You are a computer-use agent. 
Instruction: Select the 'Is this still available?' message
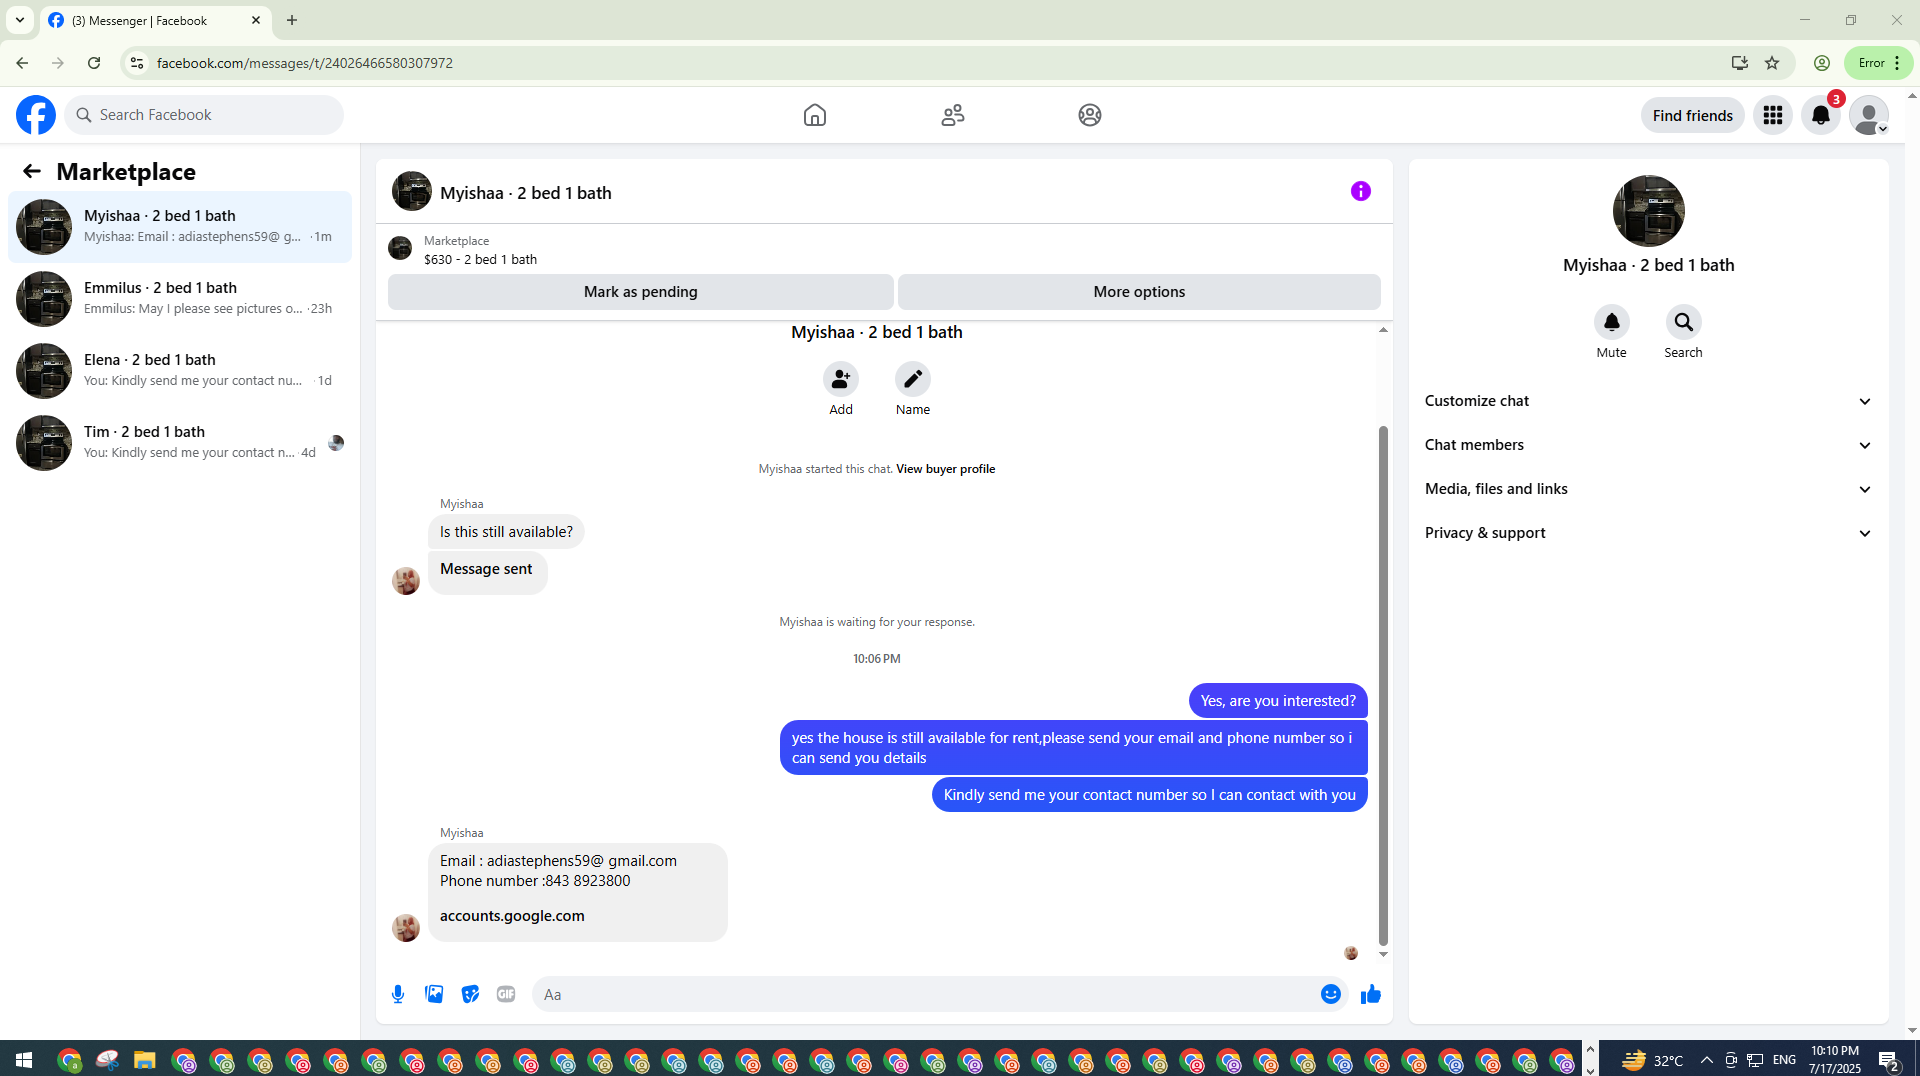tap(506, 532)
